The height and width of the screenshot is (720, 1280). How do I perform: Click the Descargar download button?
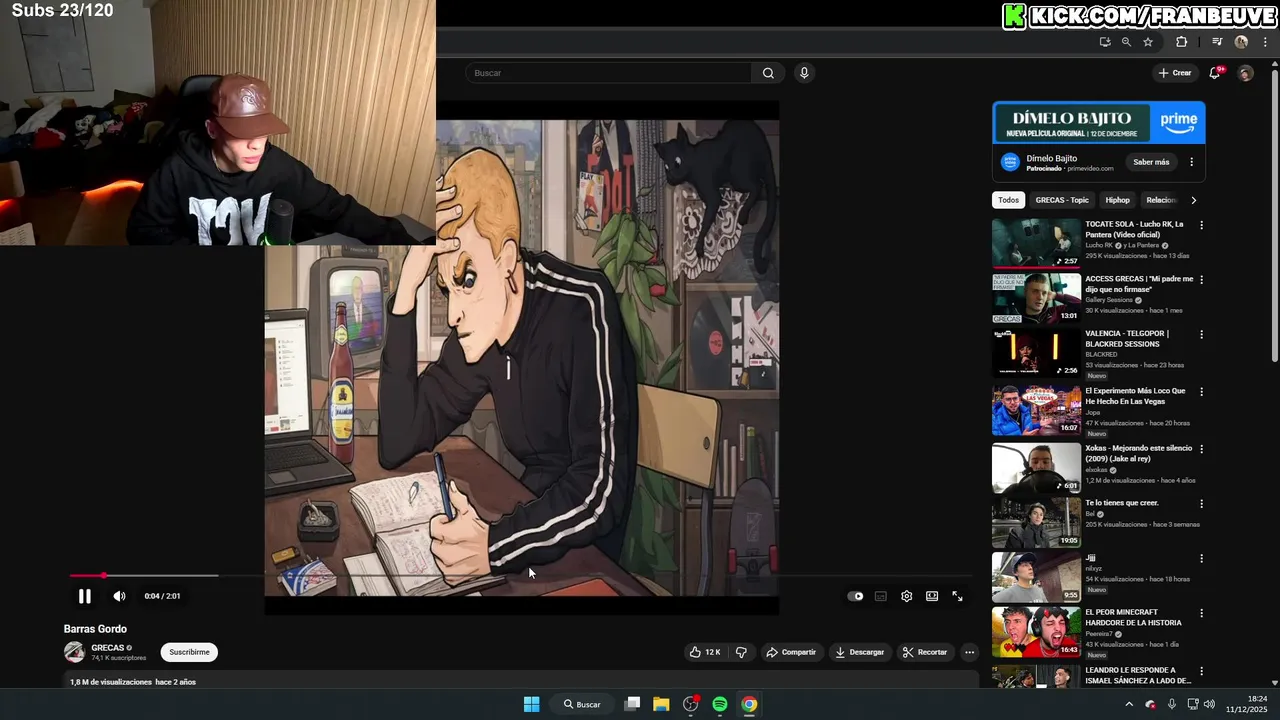click(x=860, y=652)
